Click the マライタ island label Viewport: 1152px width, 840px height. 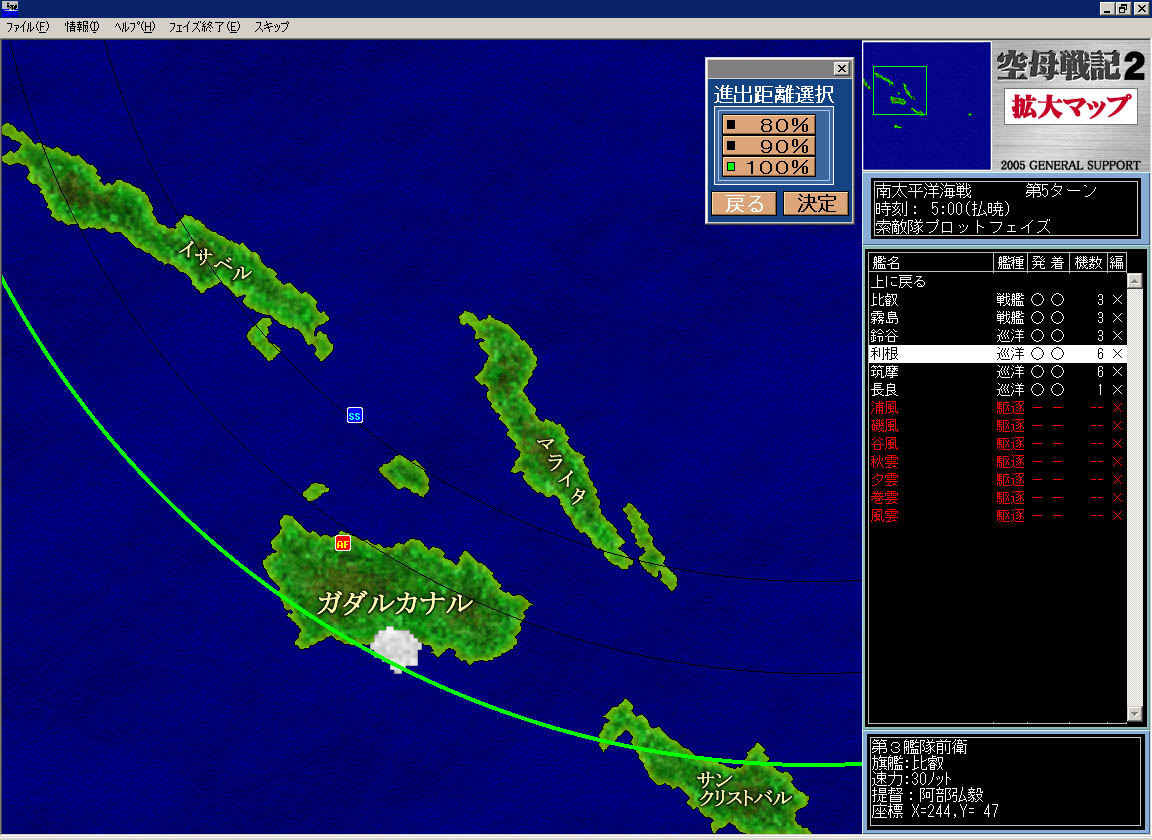(x=561, y=470)
